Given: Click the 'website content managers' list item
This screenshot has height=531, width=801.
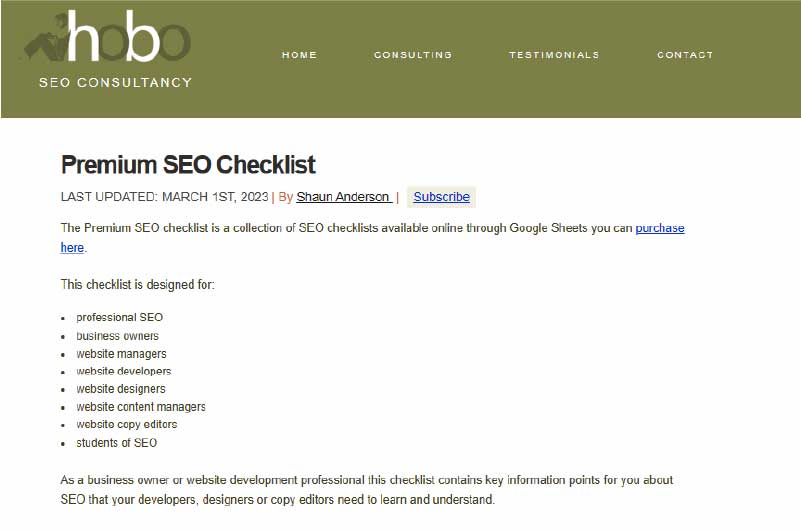Looking at the screenshot, I should [141, 407].
